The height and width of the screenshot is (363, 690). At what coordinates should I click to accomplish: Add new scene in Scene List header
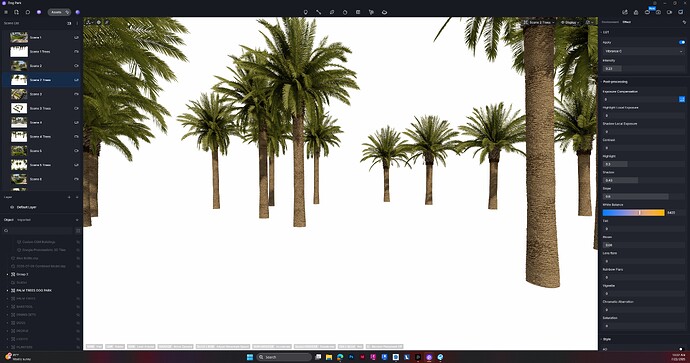pos(69,23)
